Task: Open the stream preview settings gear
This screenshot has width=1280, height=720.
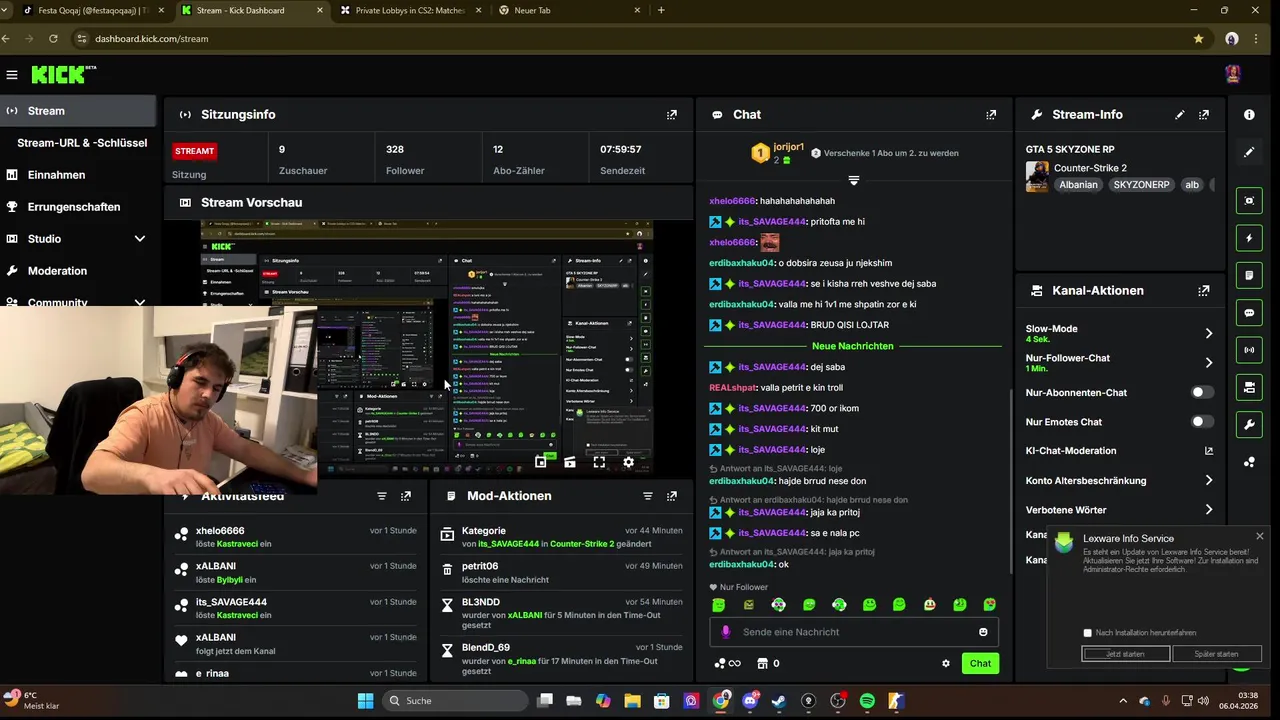Action: click(628, 462)
